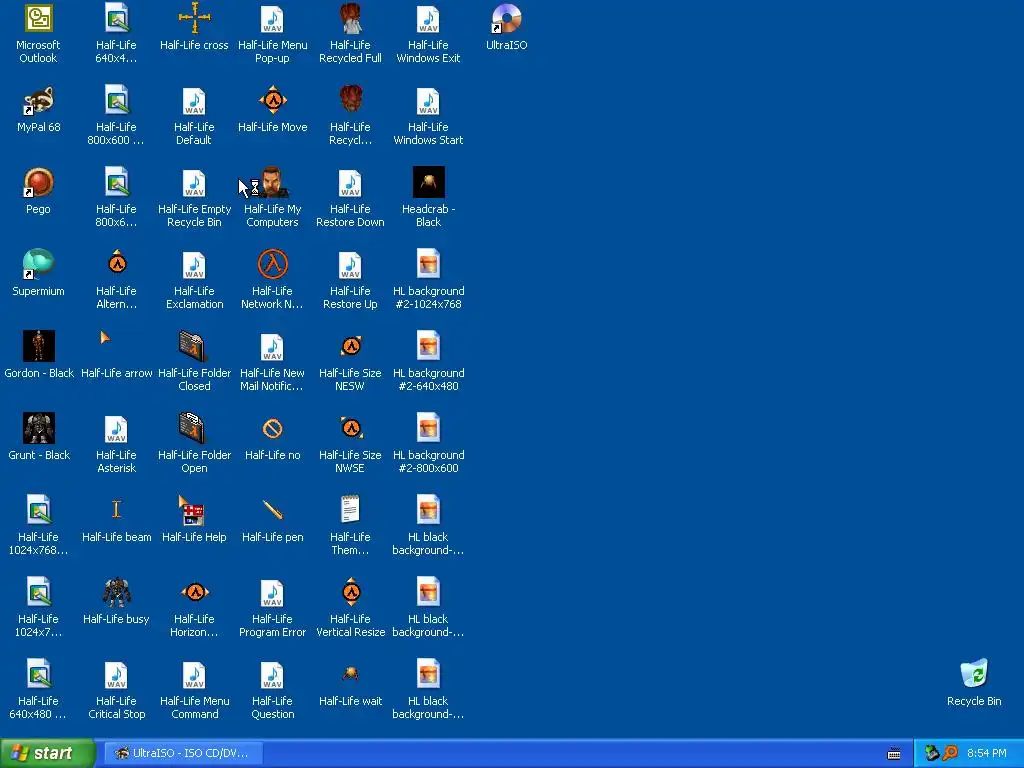Select the Half-Life Asterisk sound file
This screenshot has width=1024, height=768.
point(116,443)
